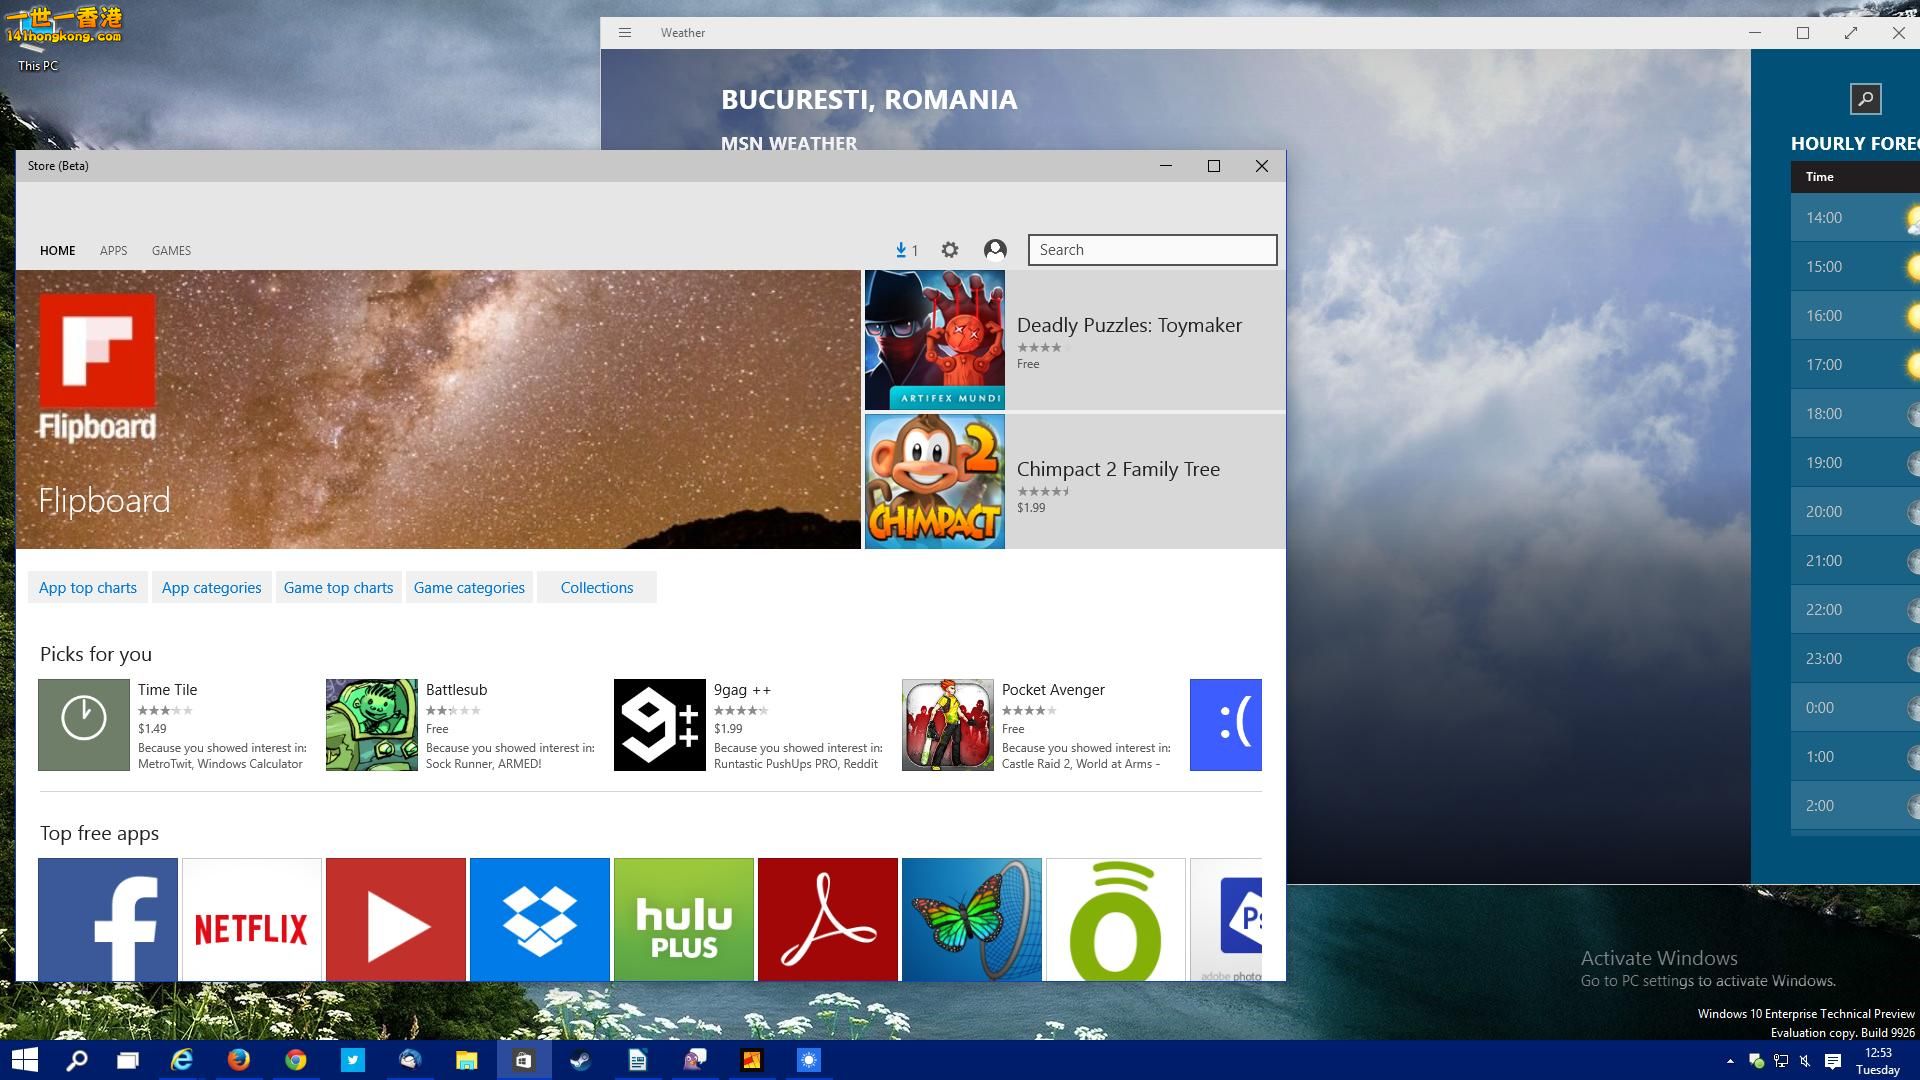This screenshot has width=1920, height=1080.
Task: Open the Time Tile app icon
Action: click(x=84, y=725)
